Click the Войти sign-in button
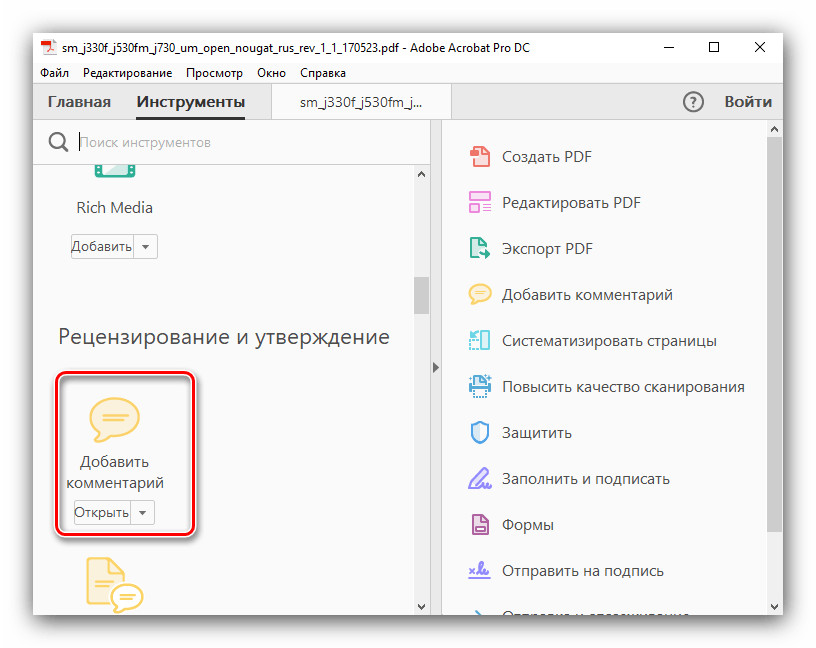The width and height of the screenshot is (816, 648). 748,102
